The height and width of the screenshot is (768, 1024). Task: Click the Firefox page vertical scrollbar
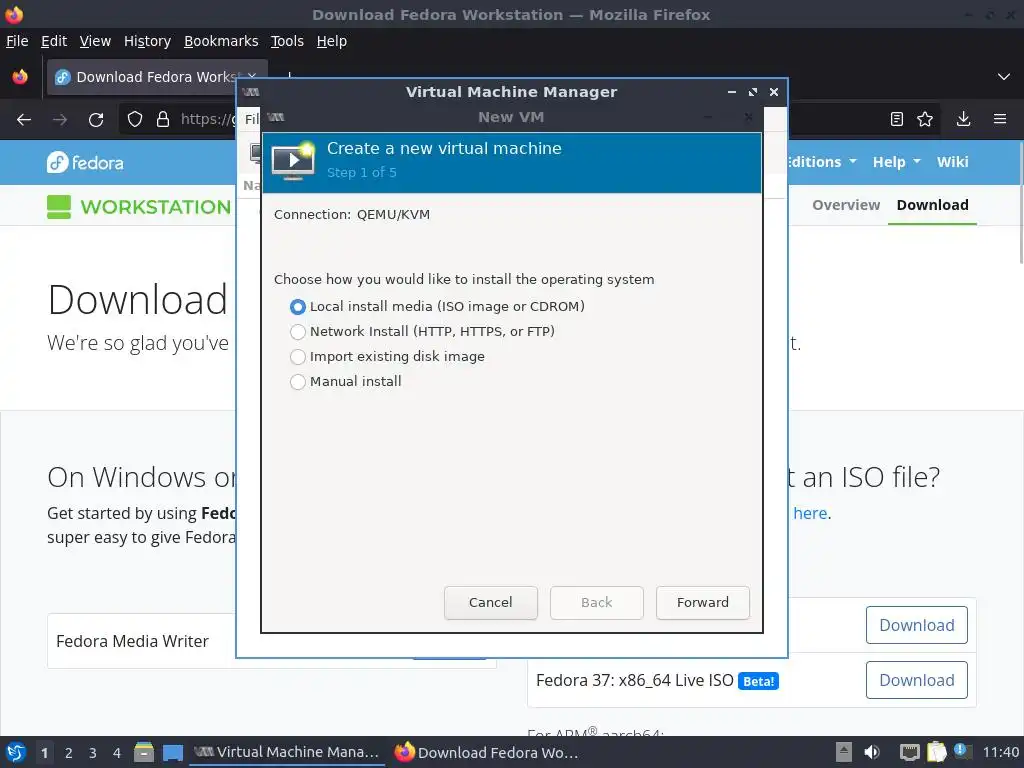[1020, 203]
